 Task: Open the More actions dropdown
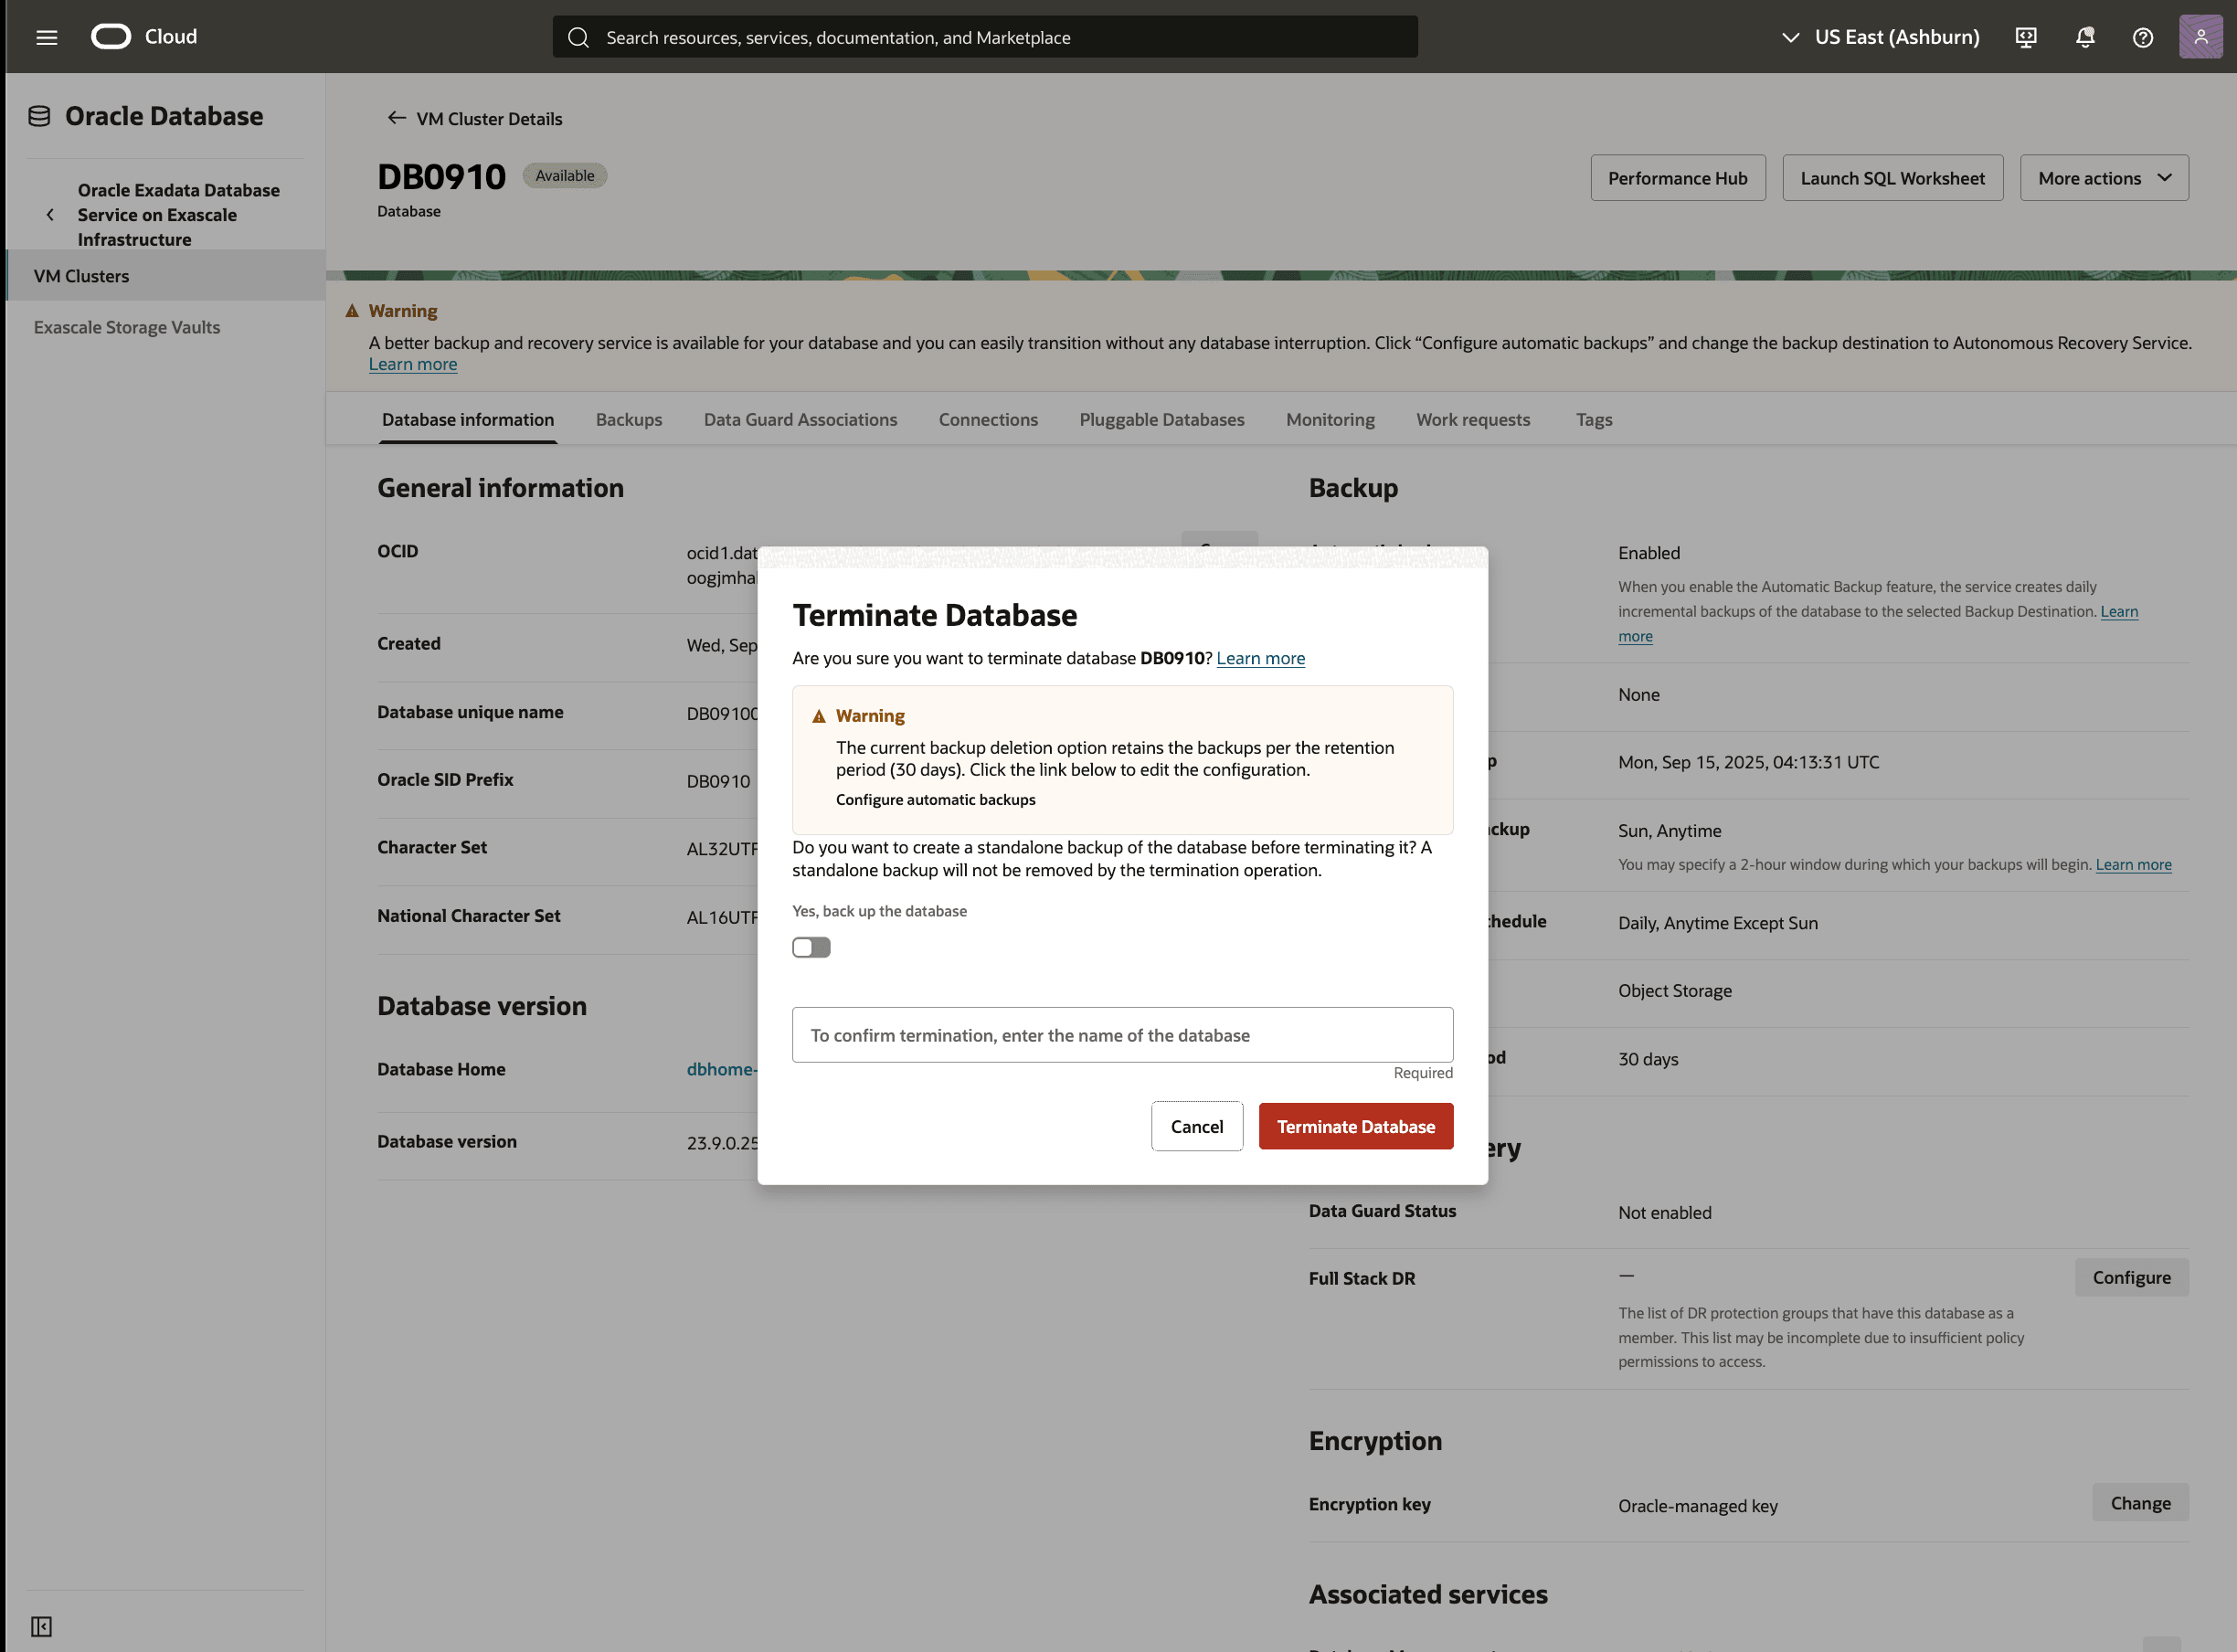[2103, 178]
